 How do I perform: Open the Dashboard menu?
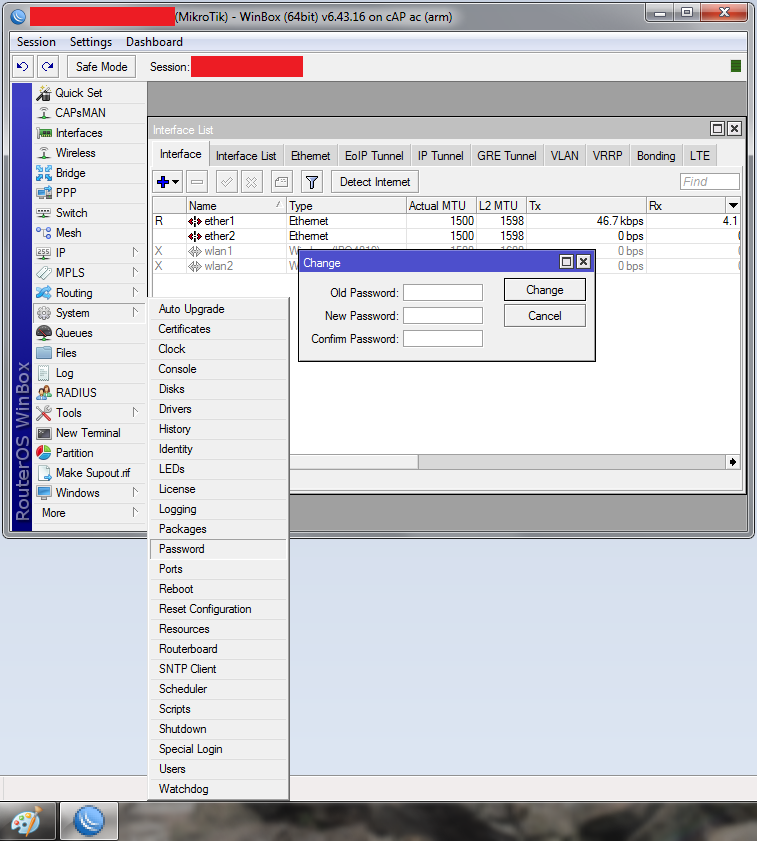[x=154, y=42]
